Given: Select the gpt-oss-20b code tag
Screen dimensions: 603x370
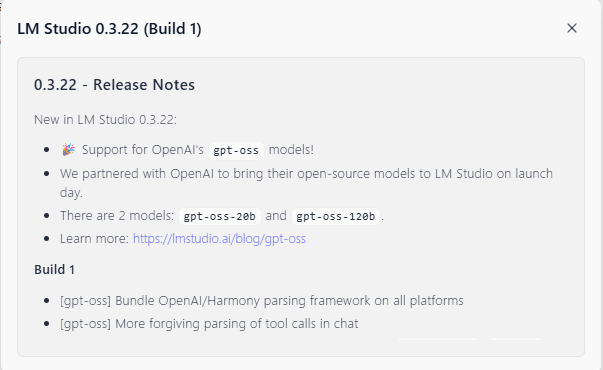Looking at the screenshot, I should pyautogui.click(x=220, y=216).
